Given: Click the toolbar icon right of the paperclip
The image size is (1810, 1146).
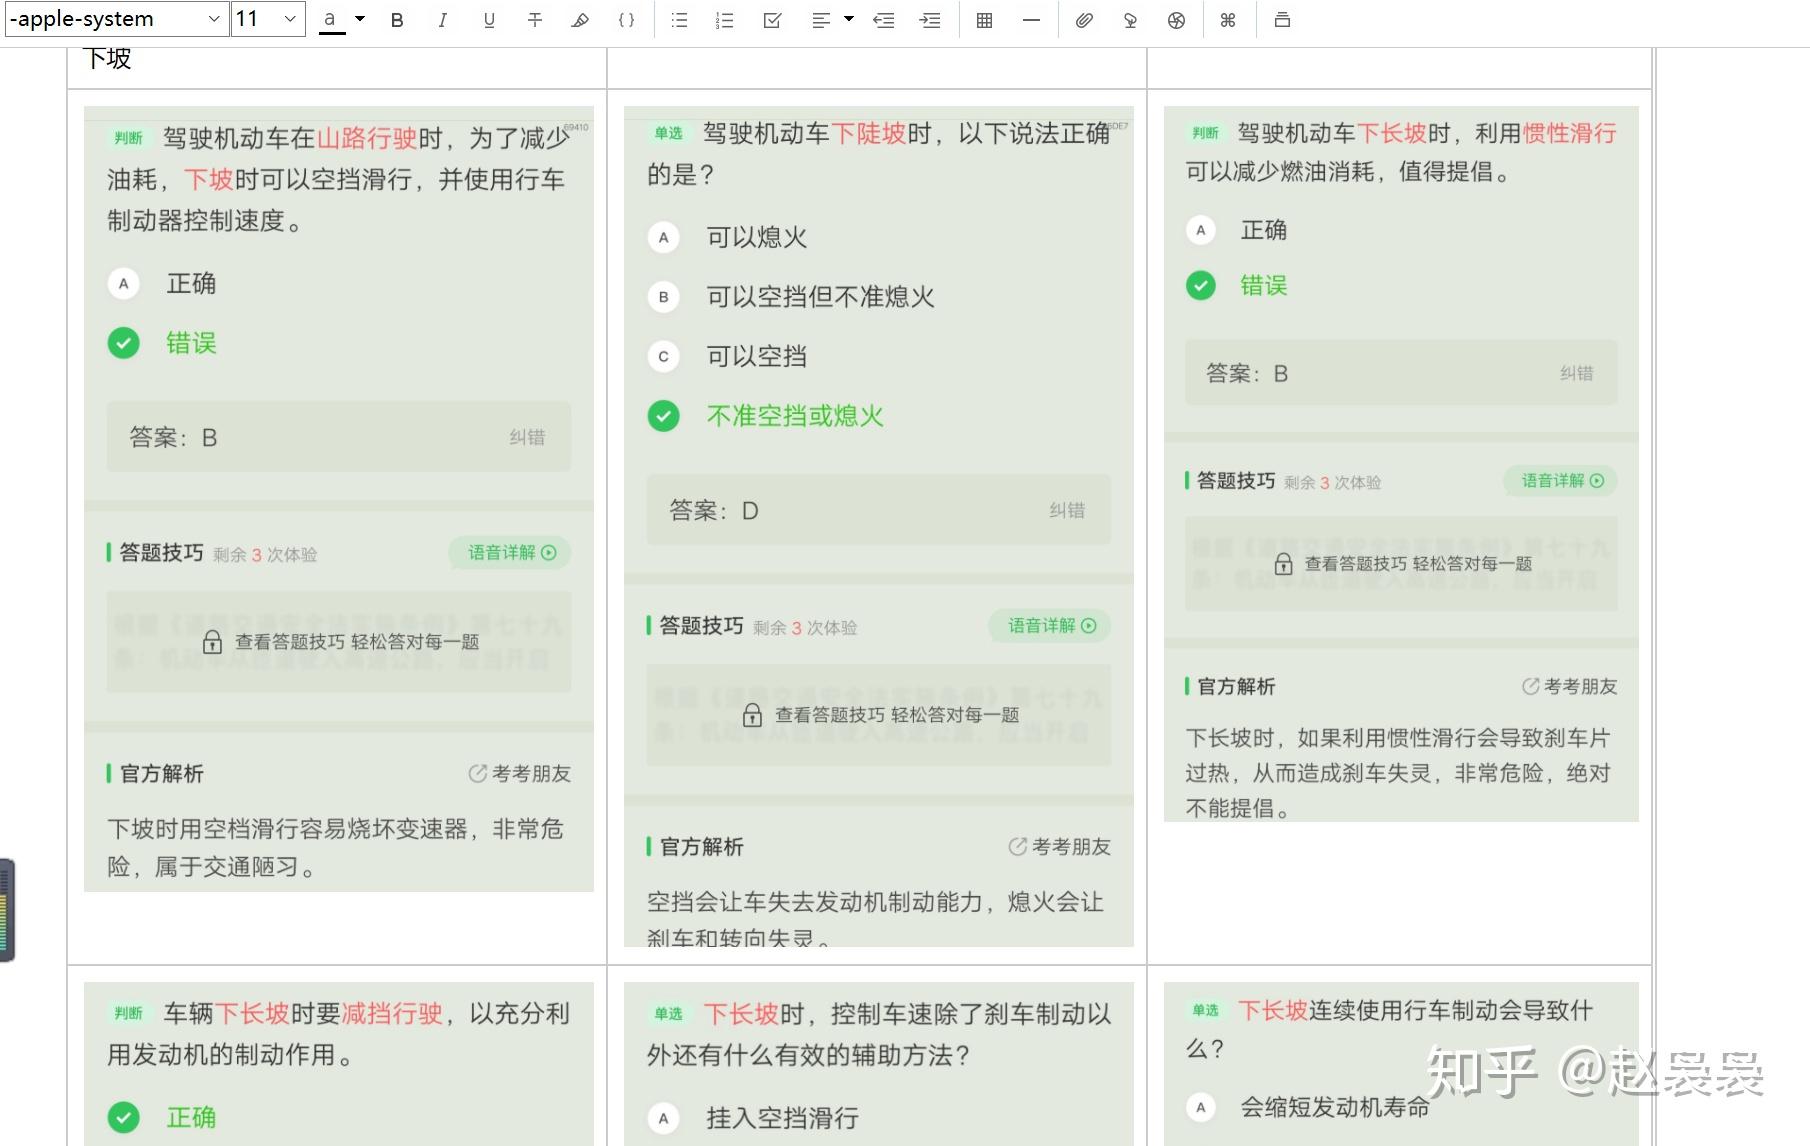Looking at the screenshot, I should (x=1130, y=20).
